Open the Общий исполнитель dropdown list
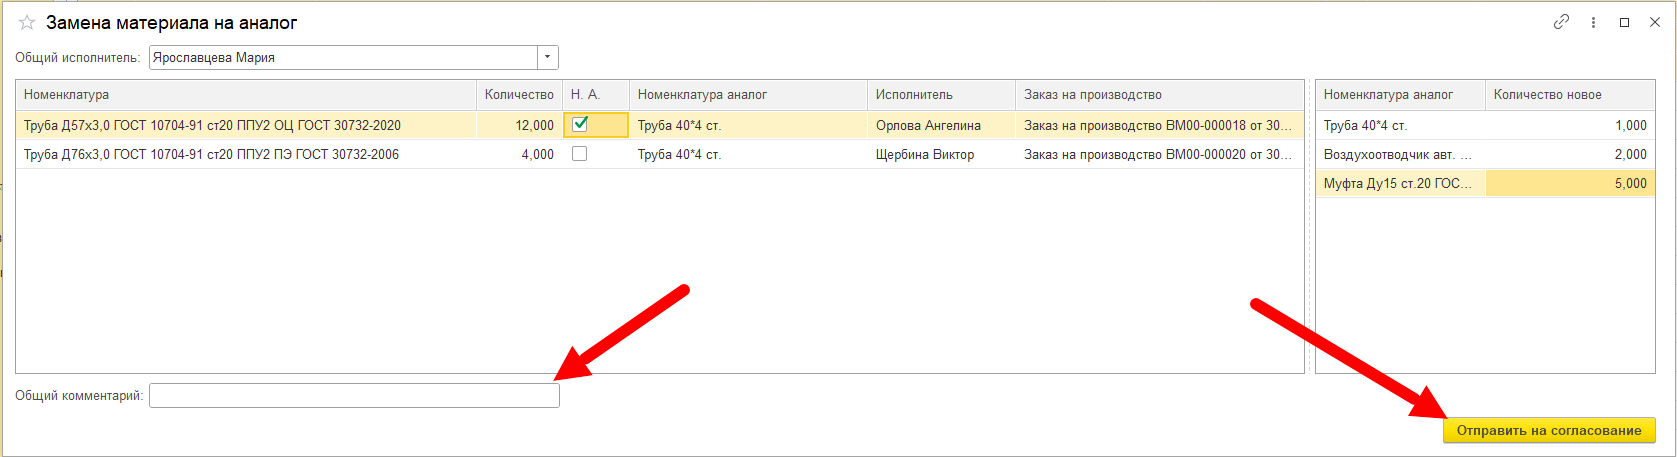The height and width of the screenshot is (457, 1677). 548,58
